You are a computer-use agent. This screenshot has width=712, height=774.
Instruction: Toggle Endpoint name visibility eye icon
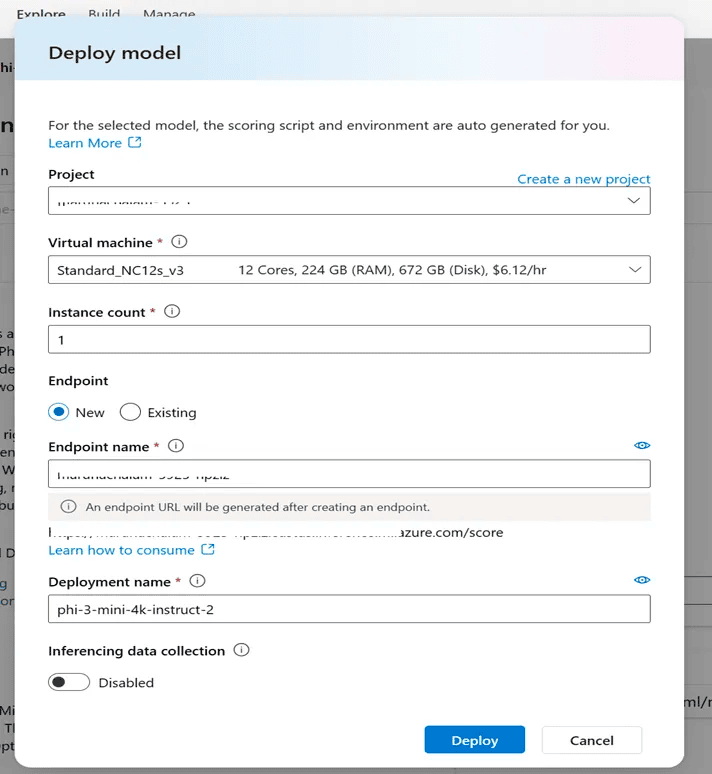pyautogui.click(x=642, y=445)
